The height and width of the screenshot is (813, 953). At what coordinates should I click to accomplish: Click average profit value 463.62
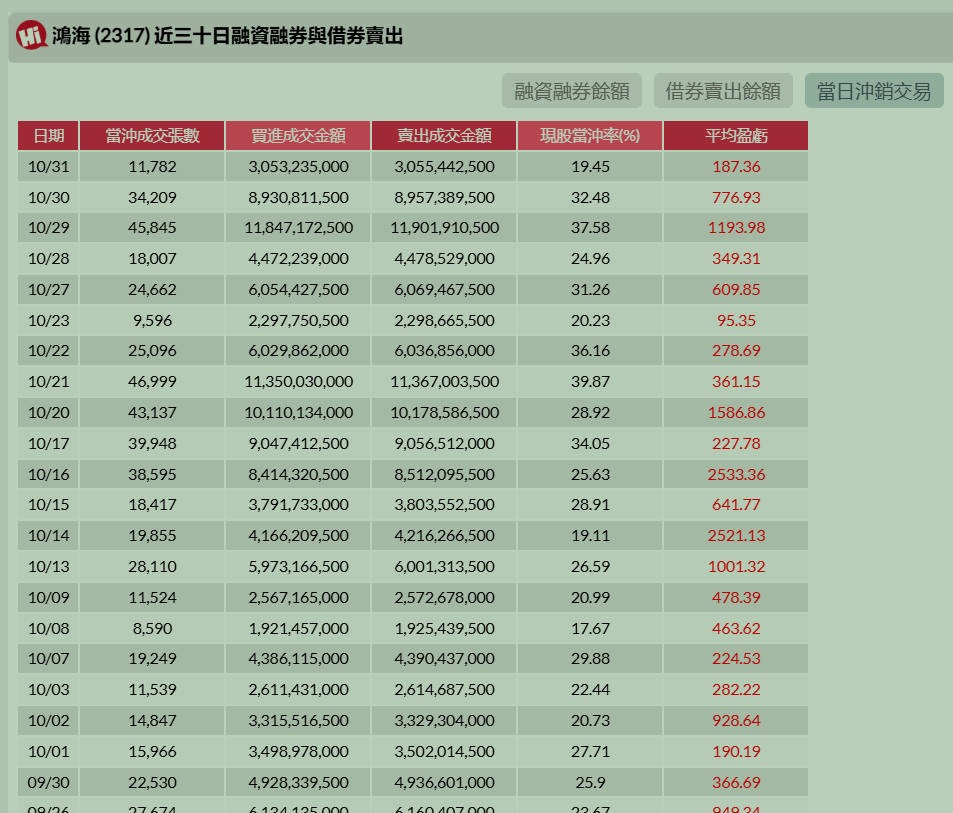click(x=736, y=628)
